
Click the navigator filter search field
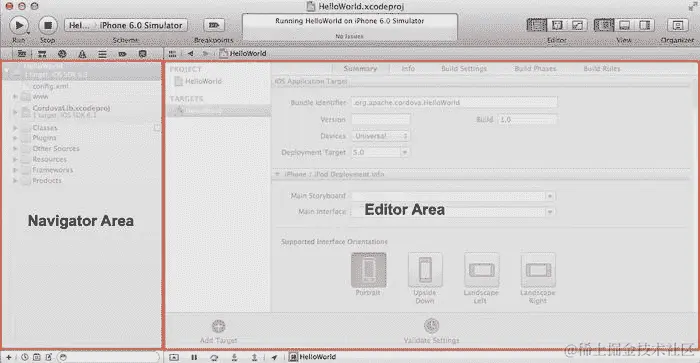click(x=108, y=357)
